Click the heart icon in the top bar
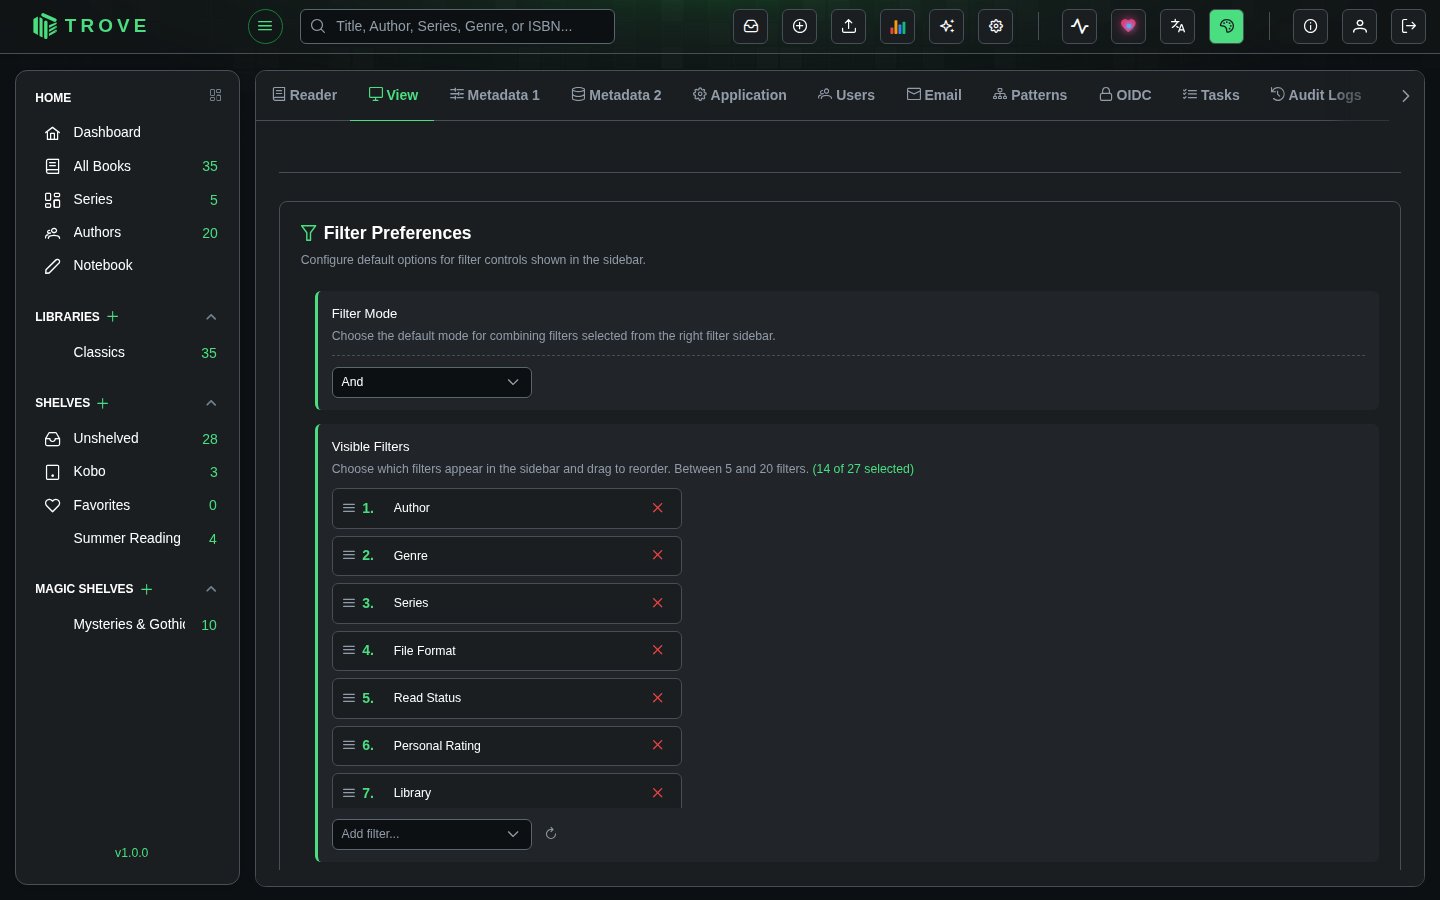 click(x=1129, y=26)
